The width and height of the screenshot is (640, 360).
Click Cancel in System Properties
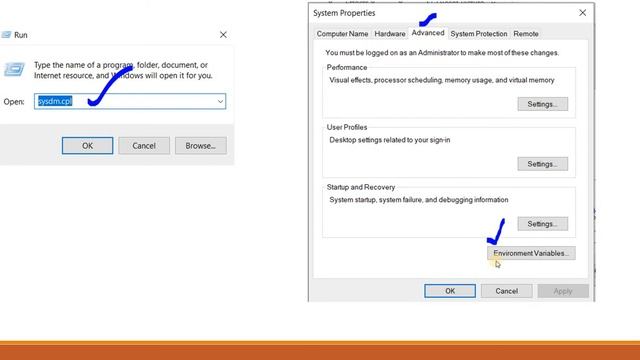507,291
